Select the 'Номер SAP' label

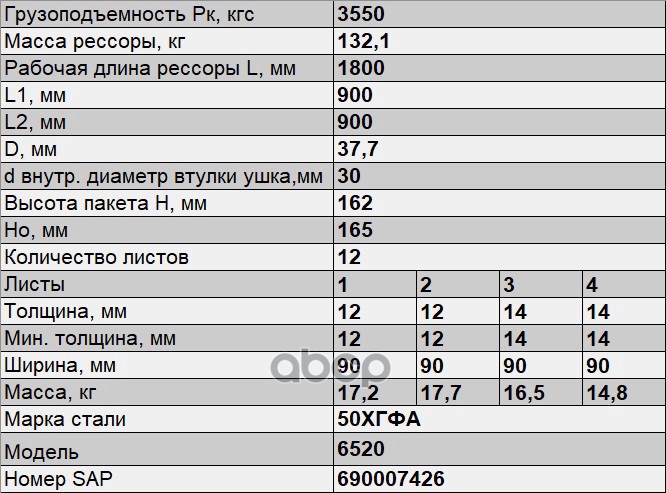[58, 479]
